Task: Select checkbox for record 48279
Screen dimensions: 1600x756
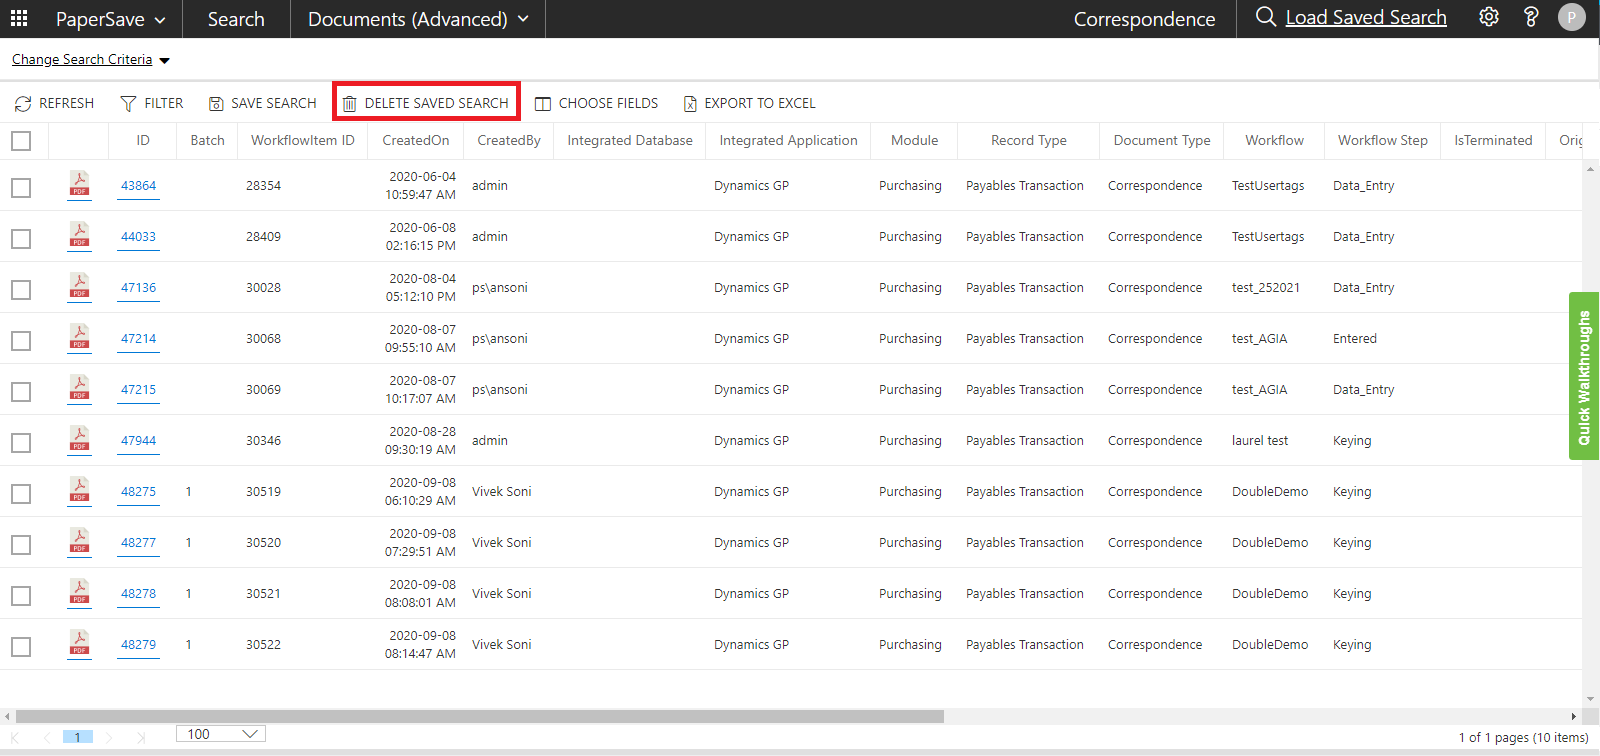Action: pyautogui.click(x=21, y=646)
